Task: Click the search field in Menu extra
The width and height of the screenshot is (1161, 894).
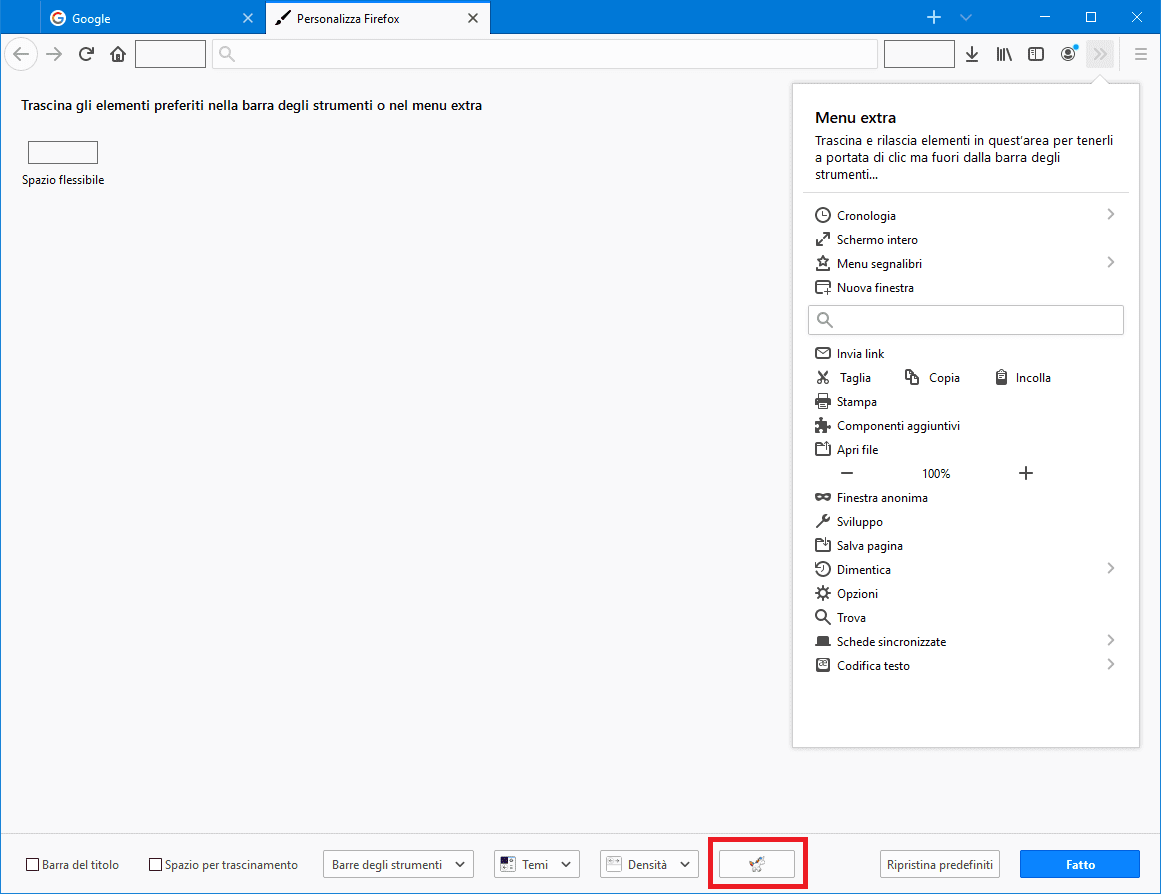Action: pos(965,320)
